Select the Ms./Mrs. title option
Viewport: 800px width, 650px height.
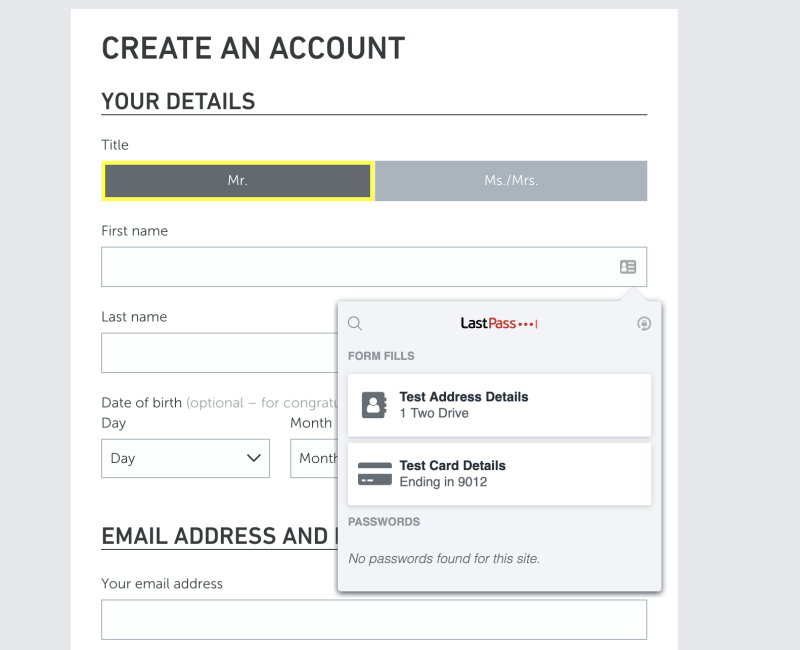coord(511,181)
